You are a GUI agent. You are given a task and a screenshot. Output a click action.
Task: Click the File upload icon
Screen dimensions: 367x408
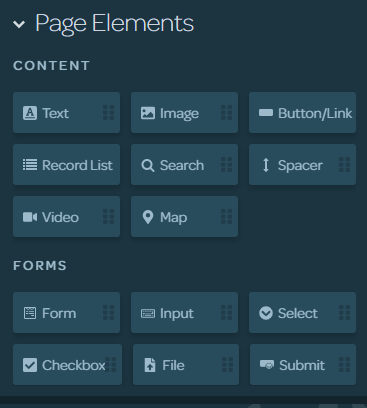[150, 365]
